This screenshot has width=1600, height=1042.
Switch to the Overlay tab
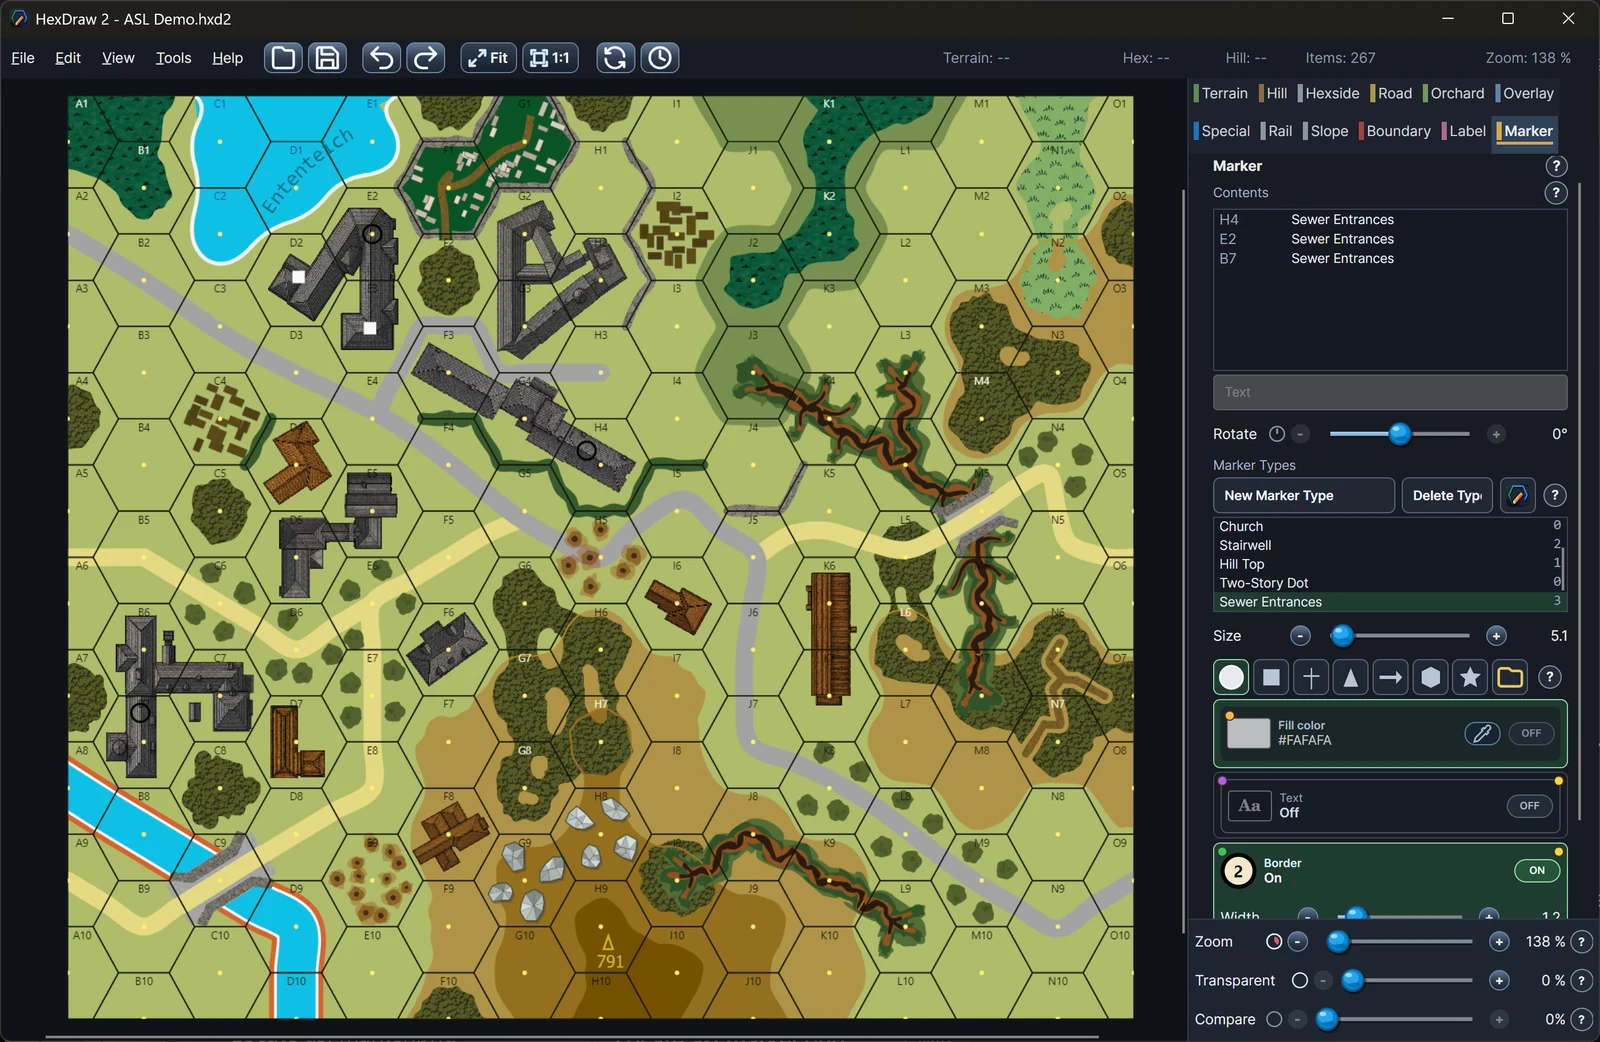coord(1526,93)
